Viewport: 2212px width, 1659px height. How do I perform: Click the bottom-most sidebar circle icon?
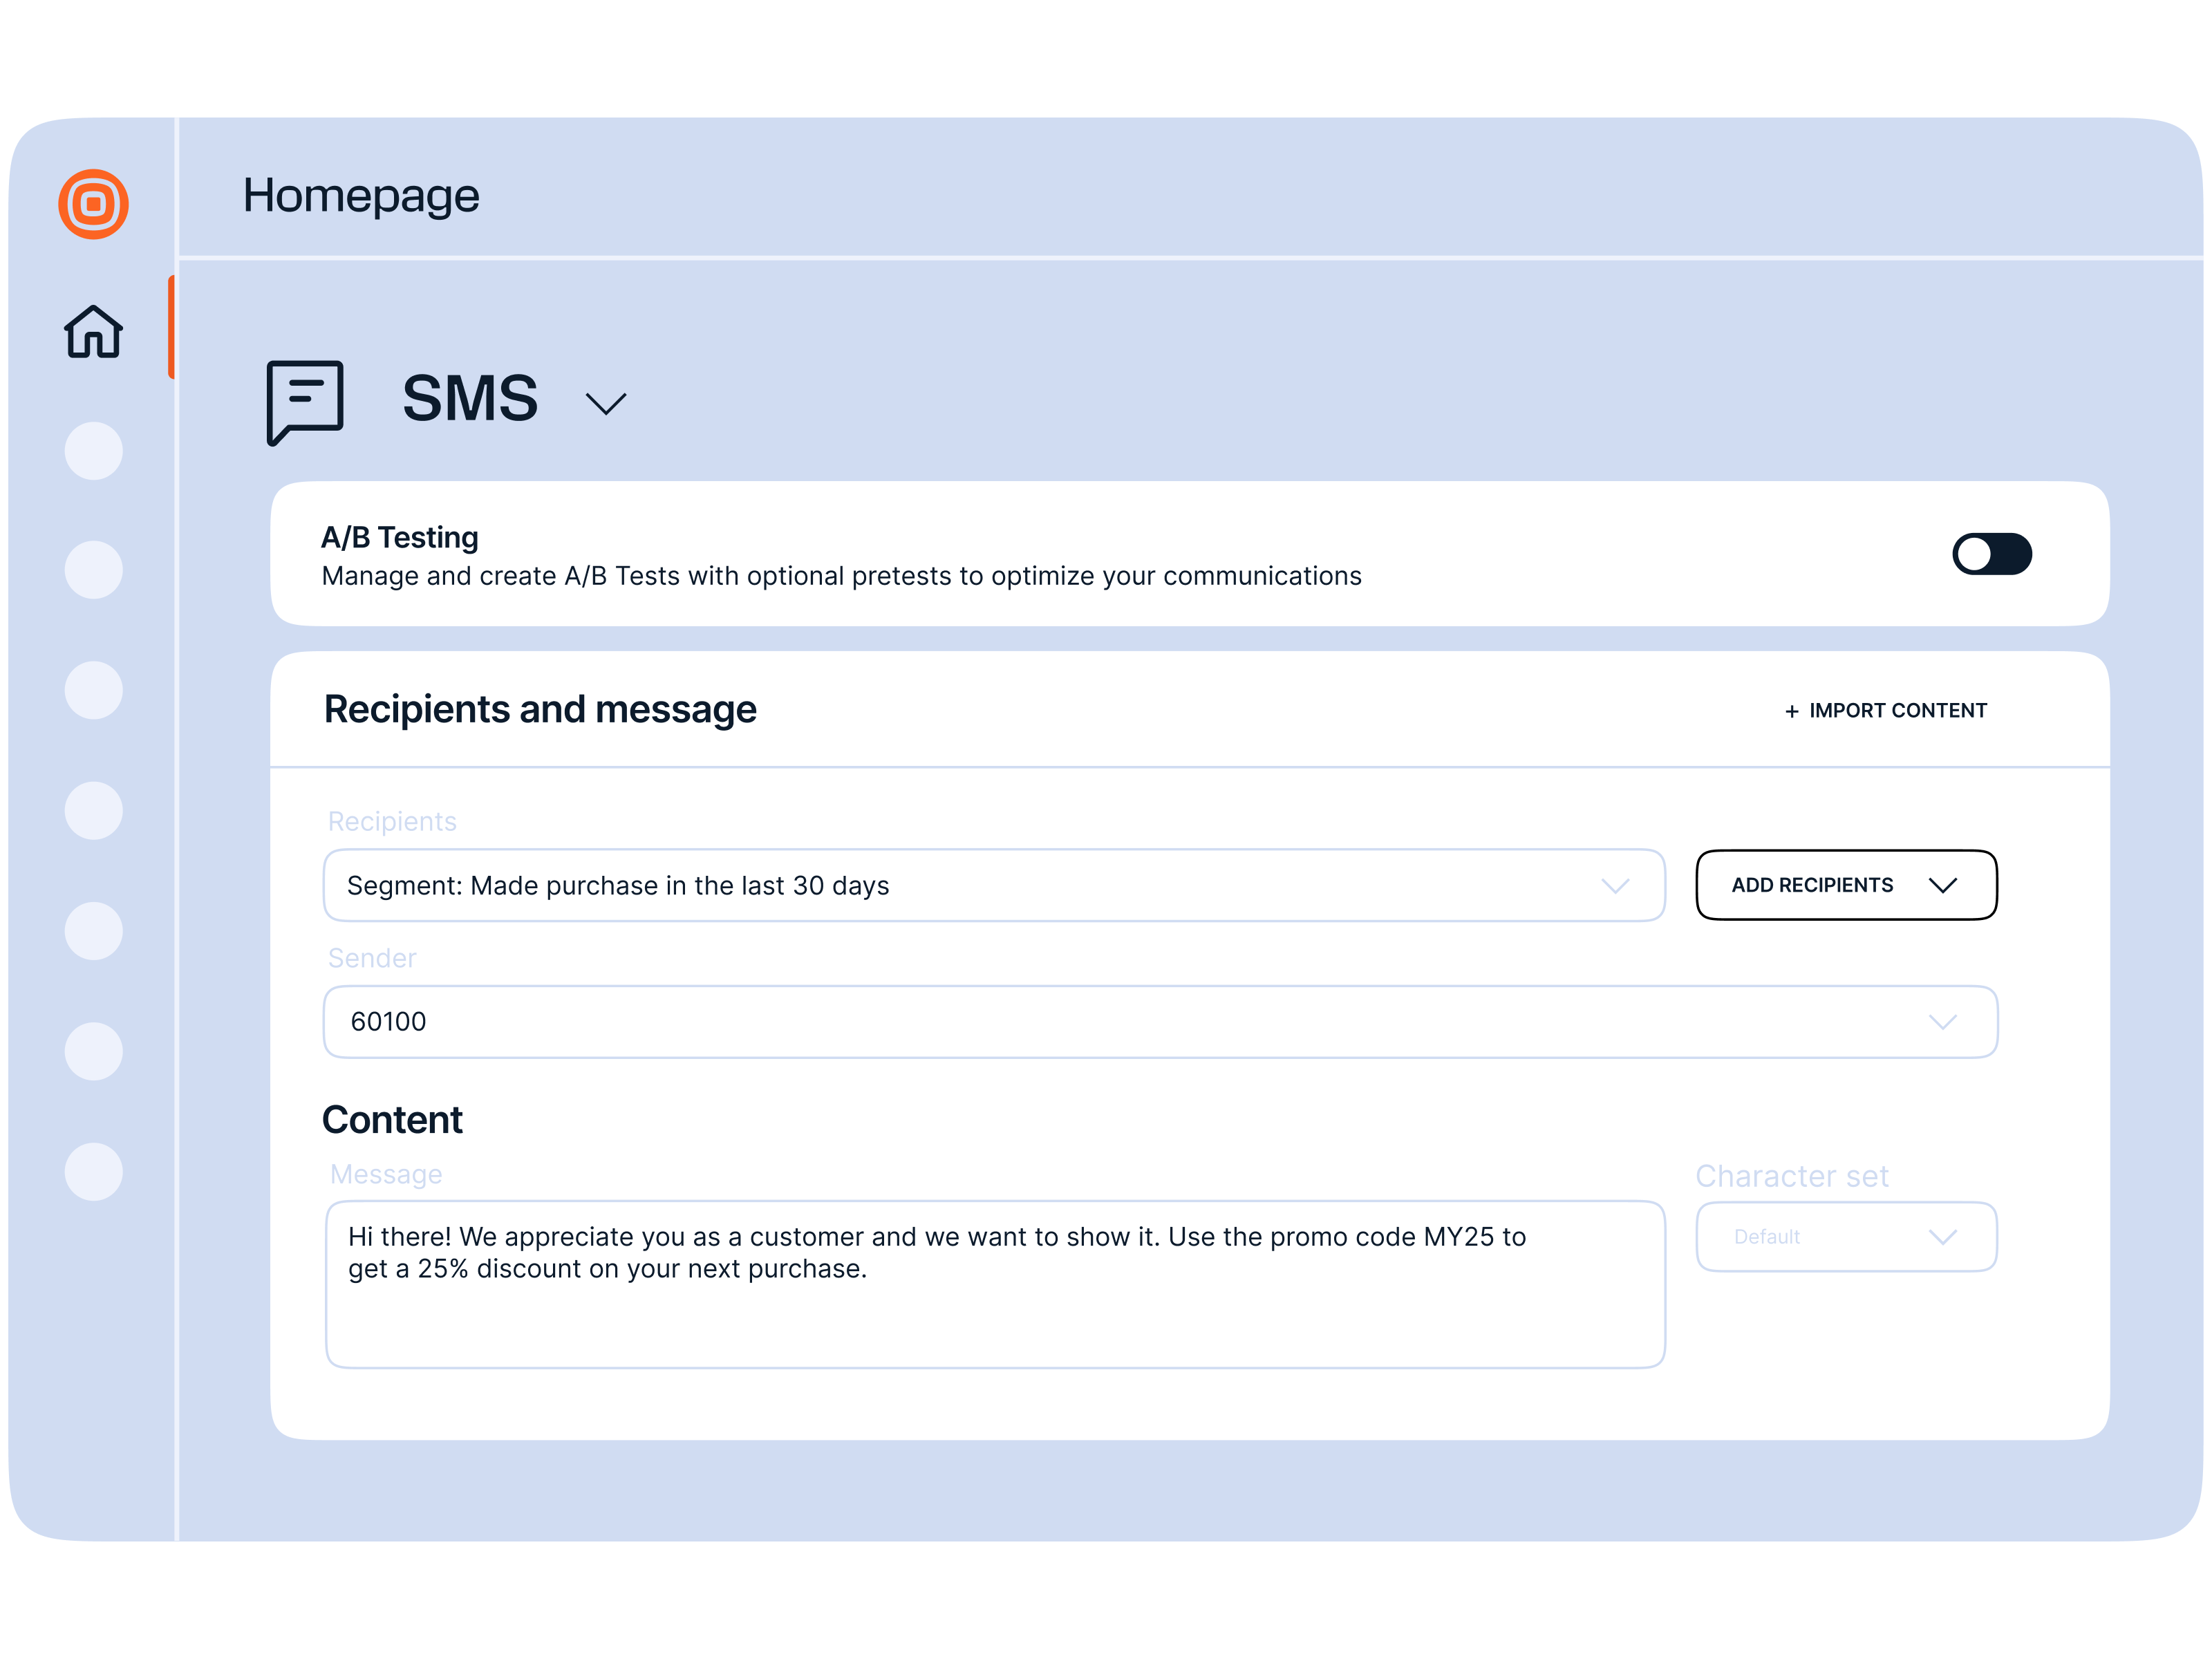(93, 1171)
